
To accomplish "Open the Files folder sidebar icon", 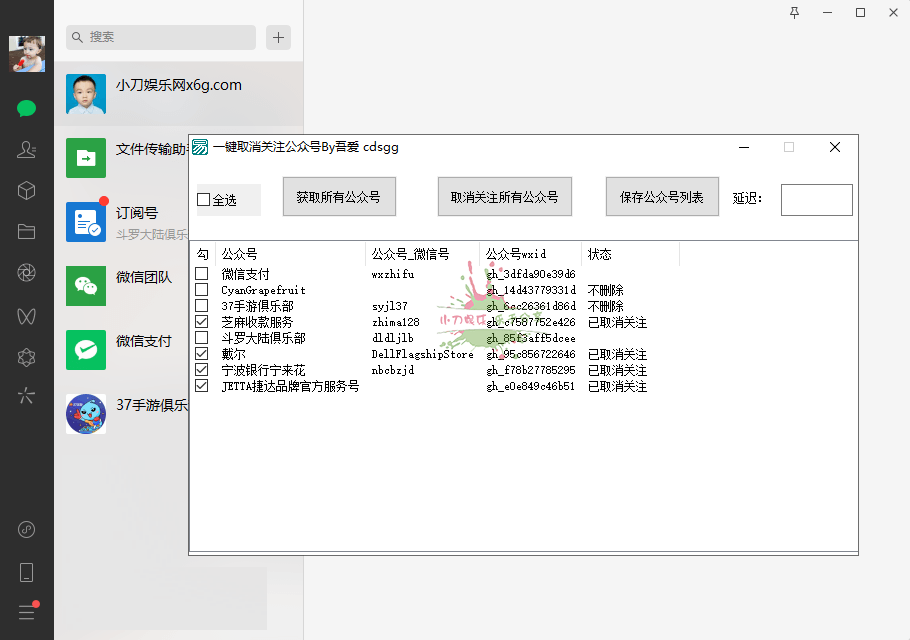I will pos(27,232).
